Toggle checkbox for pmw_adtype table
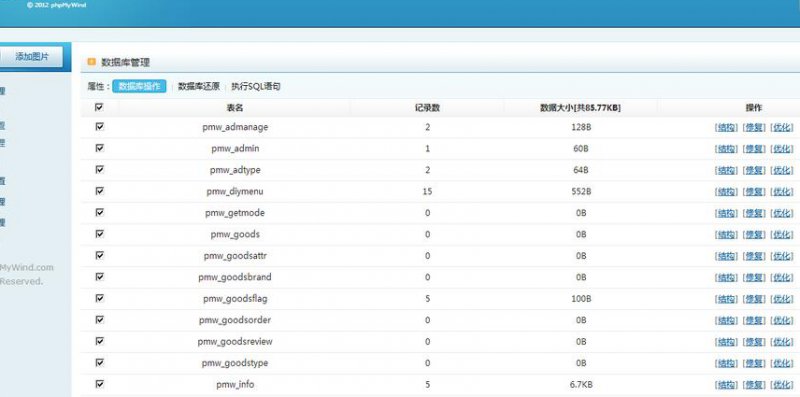This screenshot has height=397, width=800. 99,169
